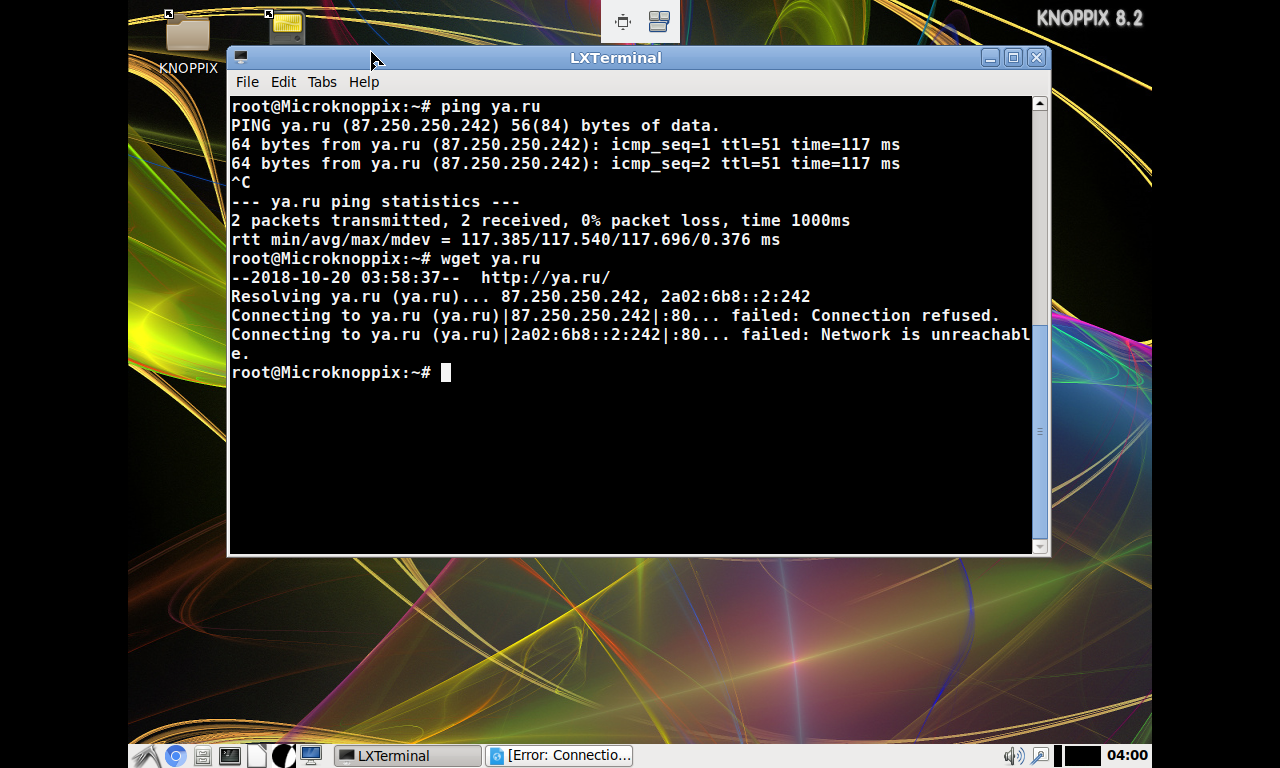Open the file manager cabinet icon
This screenshot has height=768, width=1280.
(203, 756)
